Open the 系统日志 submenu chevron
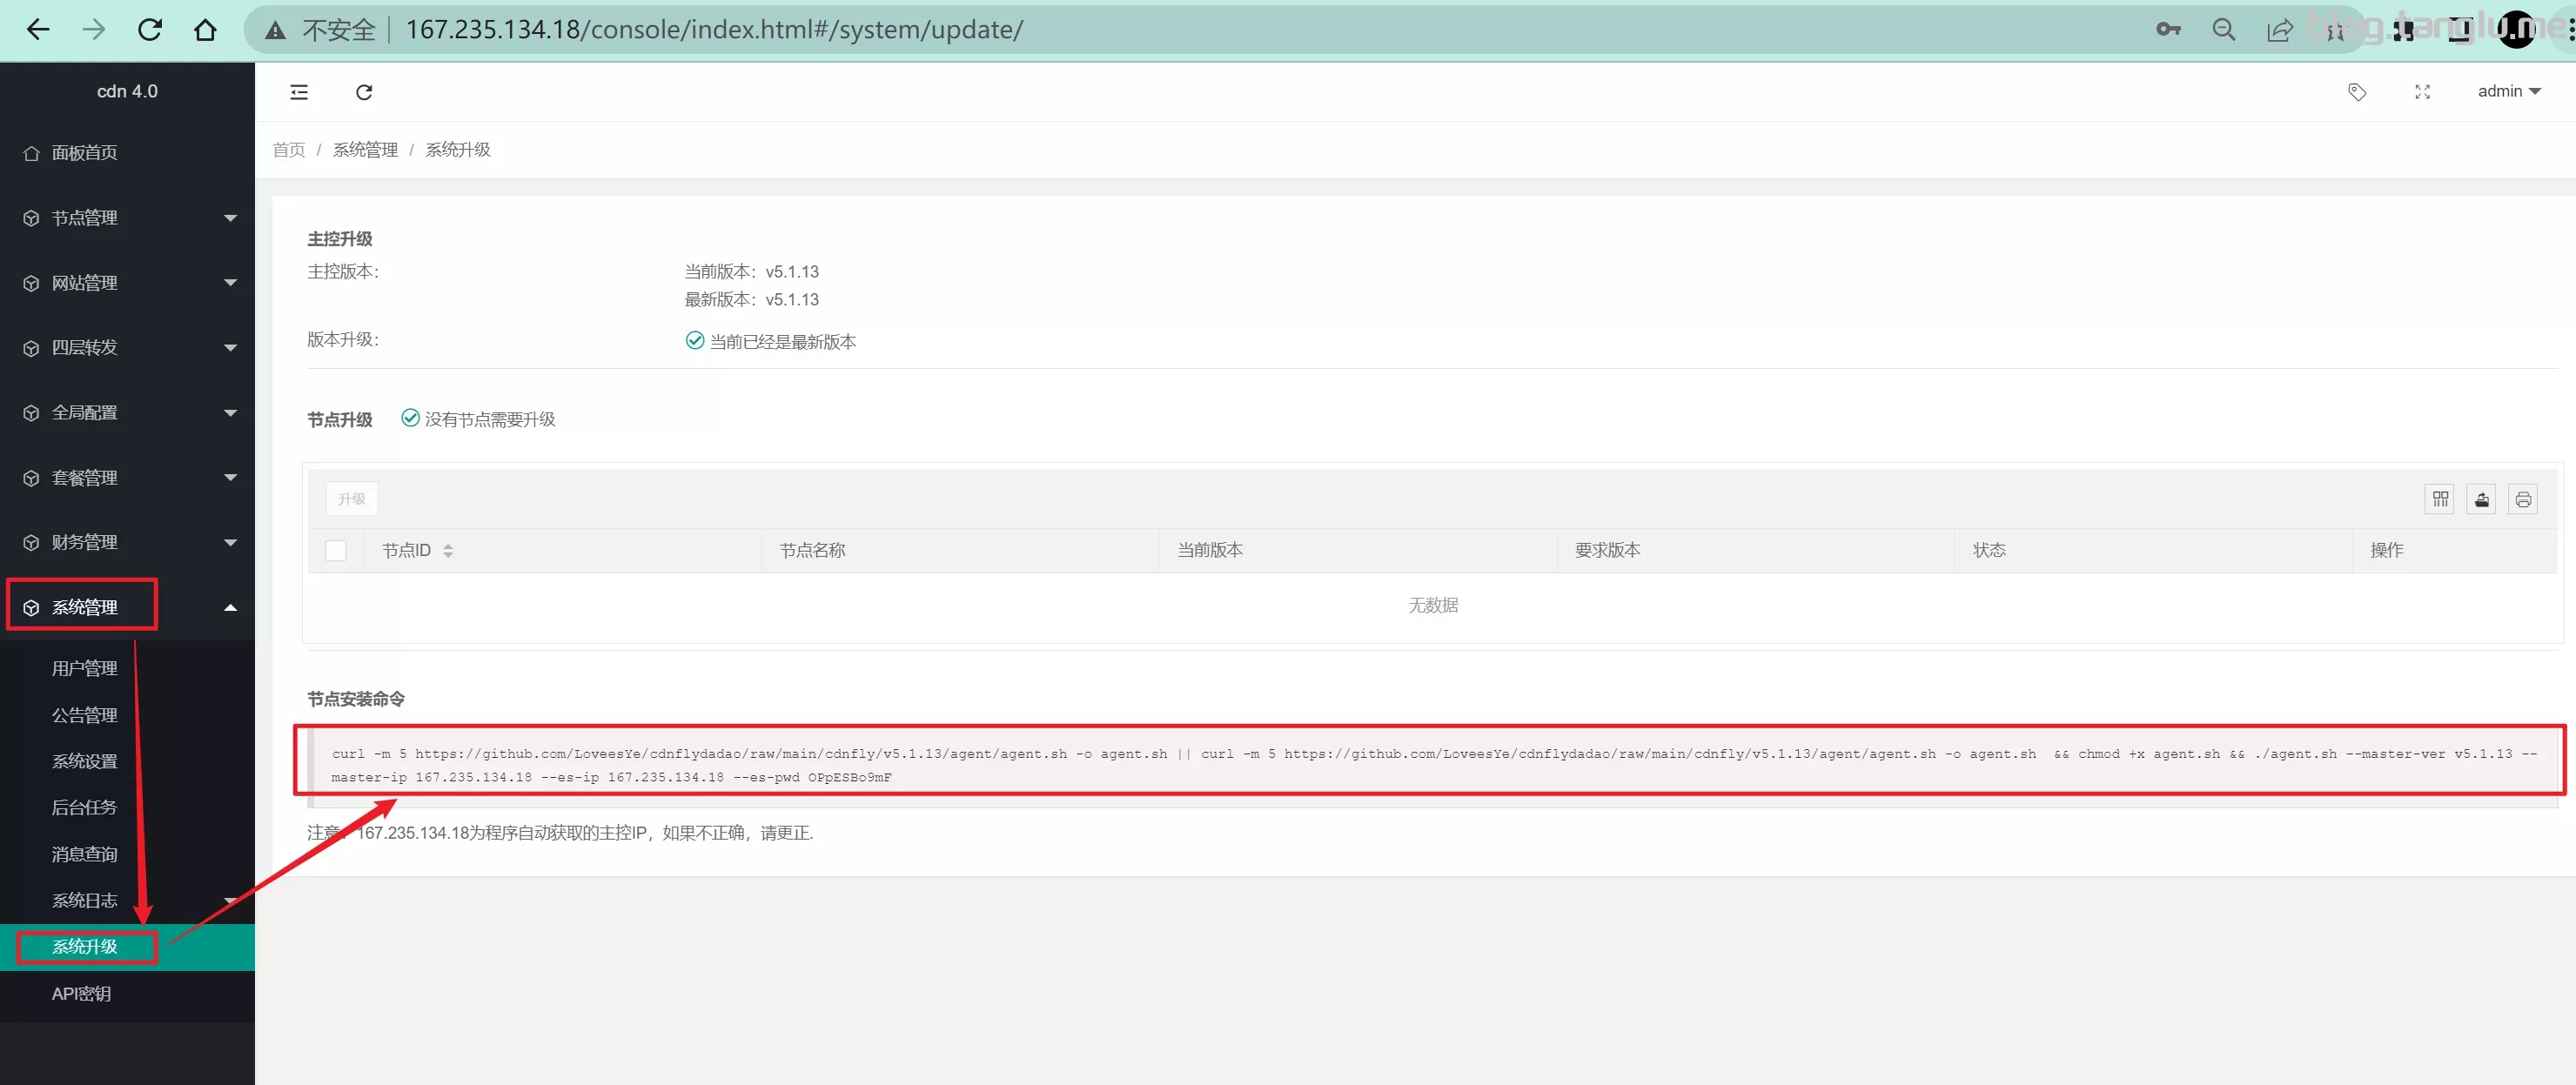 pos(230,900)
